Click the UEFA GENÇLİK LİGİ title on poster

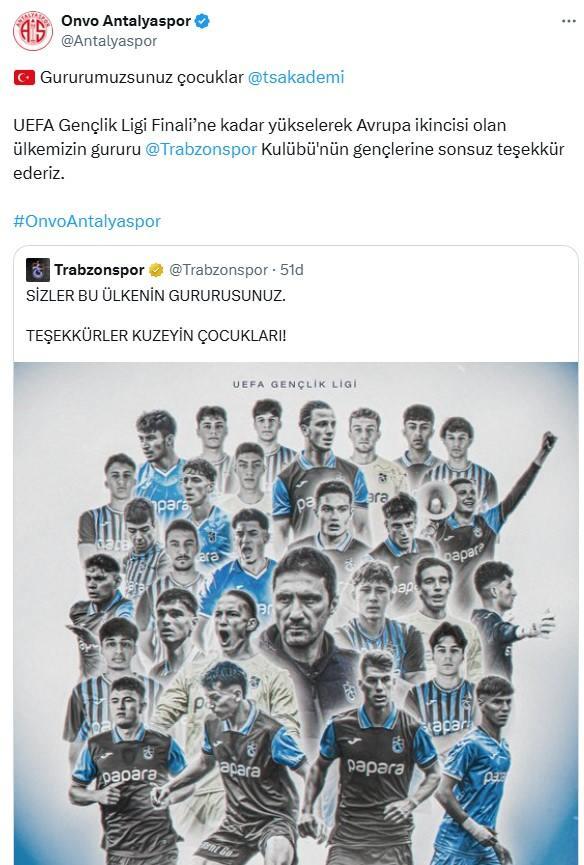click(295, 384)
